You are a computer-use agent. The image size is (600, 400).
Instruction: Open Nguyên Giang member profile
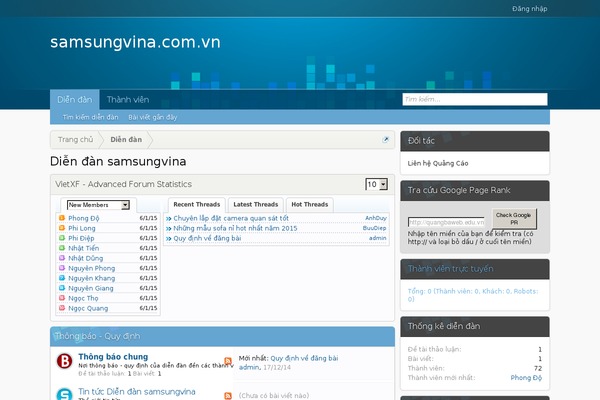[91, 287]
